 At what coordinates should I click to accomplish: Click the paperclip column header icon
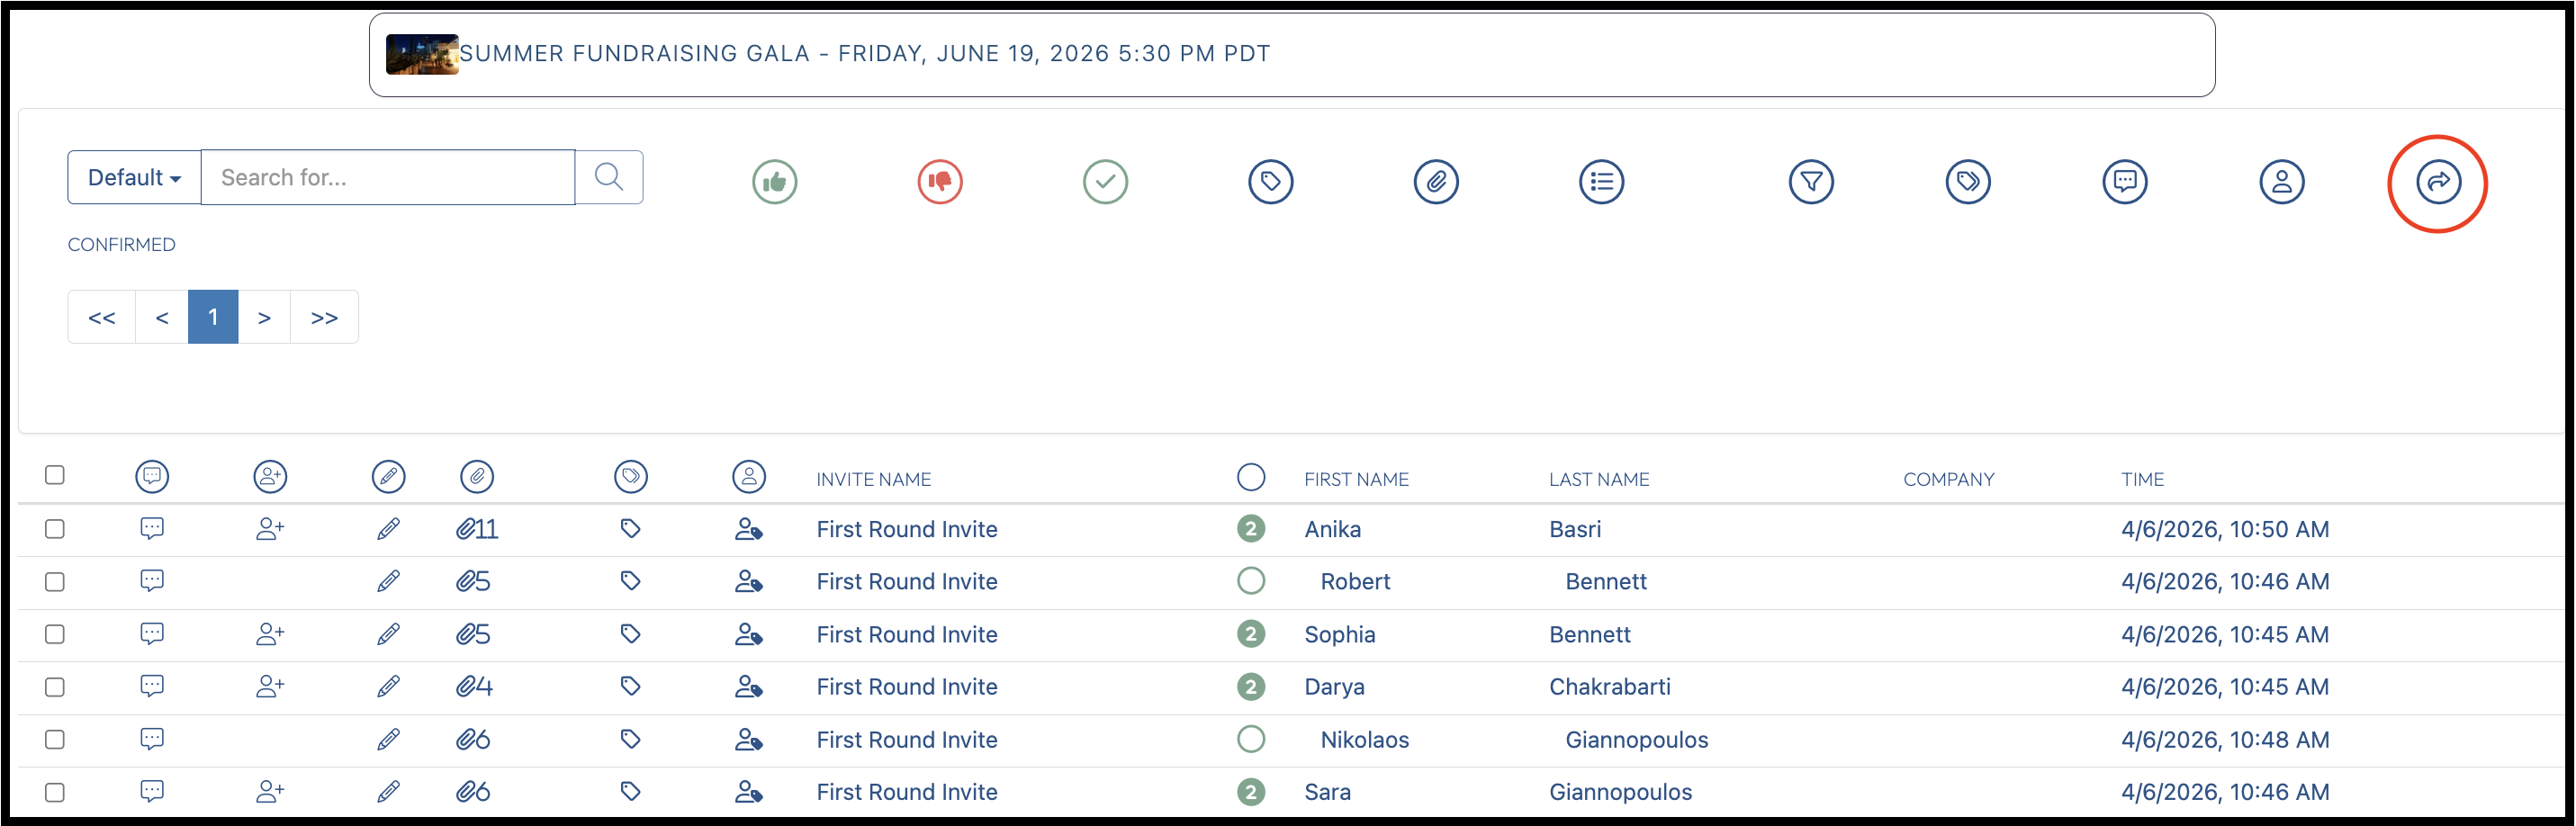(x=477, y=476)
